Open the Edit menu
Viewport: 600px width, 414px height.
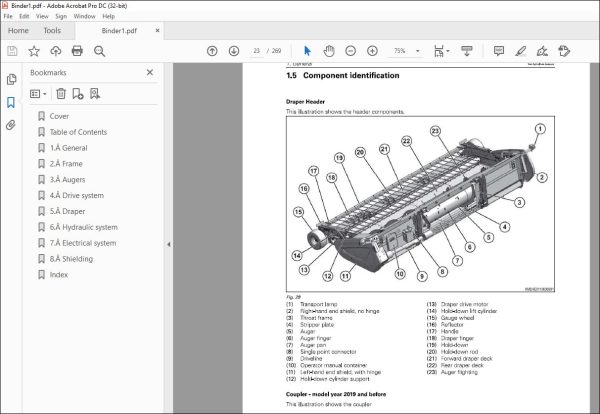point(24,16)
